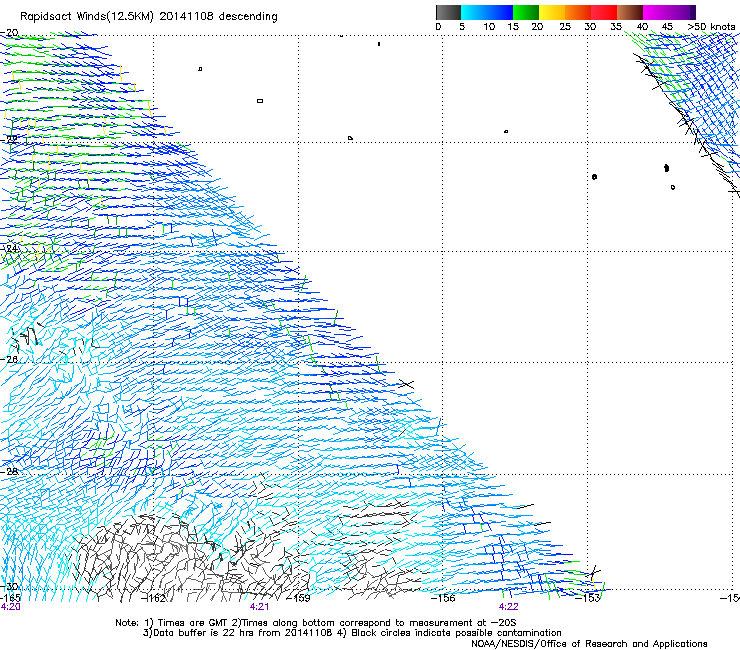Click the latitude label '-28'
The image size is (740, 650).
pos(9,471)
